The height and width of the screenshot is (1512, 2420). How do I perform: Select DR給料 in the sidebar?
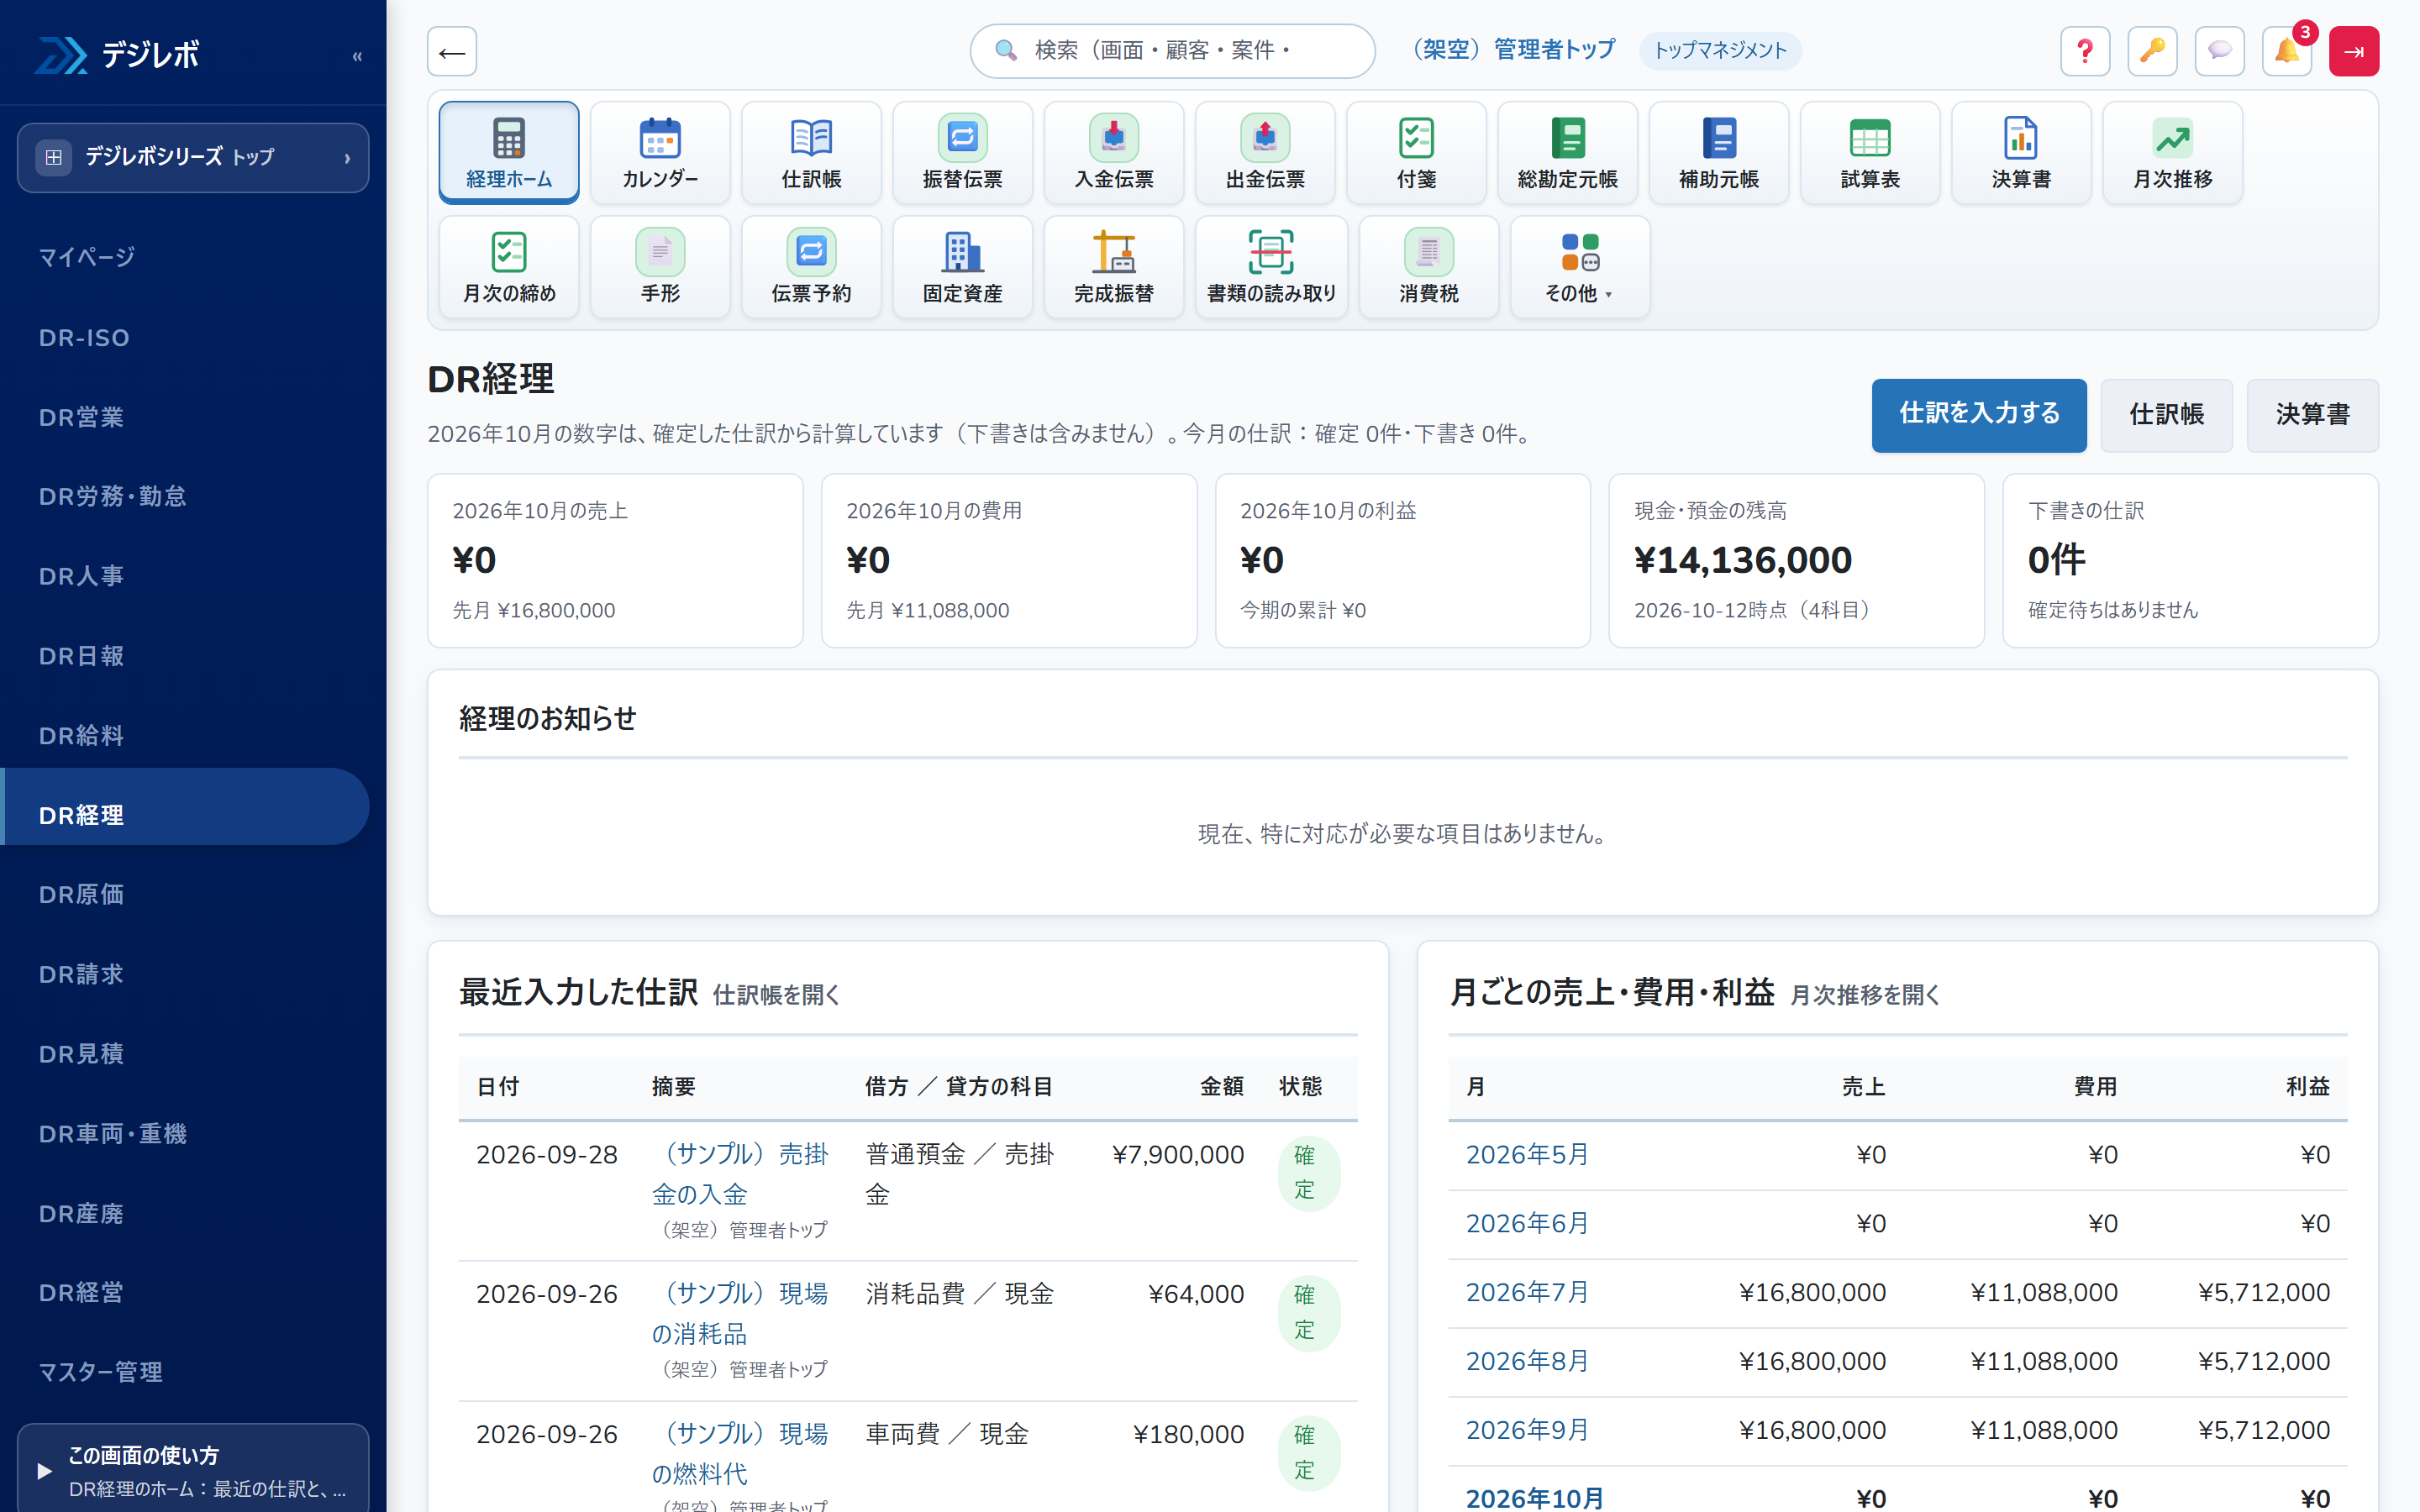[x=185, y=735]
